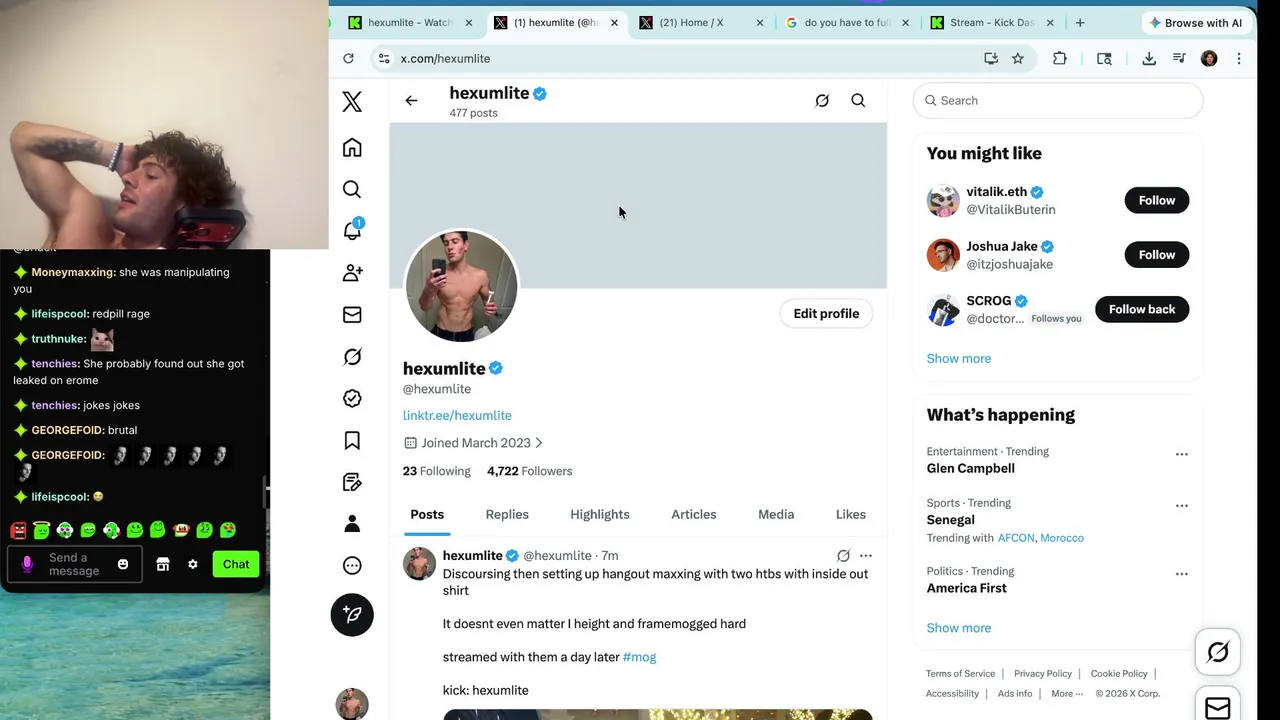Switch to the Highlights tab
1280x720 pixels.
[x=600, y=514]
